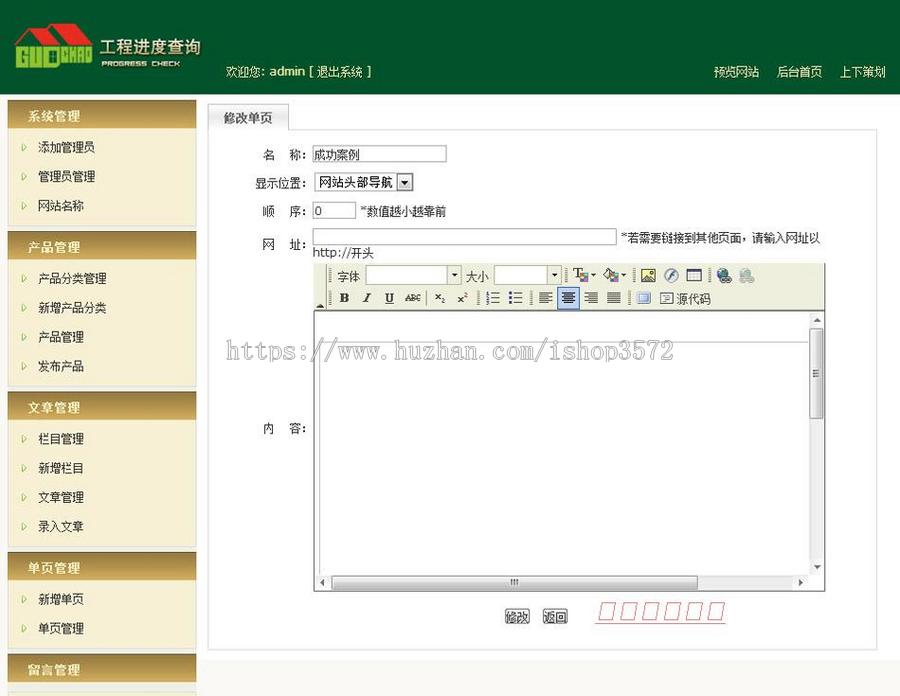This screenshot has width=900, height=696.
Task: Open 新增产品分类 menu item
Action: 72,308
